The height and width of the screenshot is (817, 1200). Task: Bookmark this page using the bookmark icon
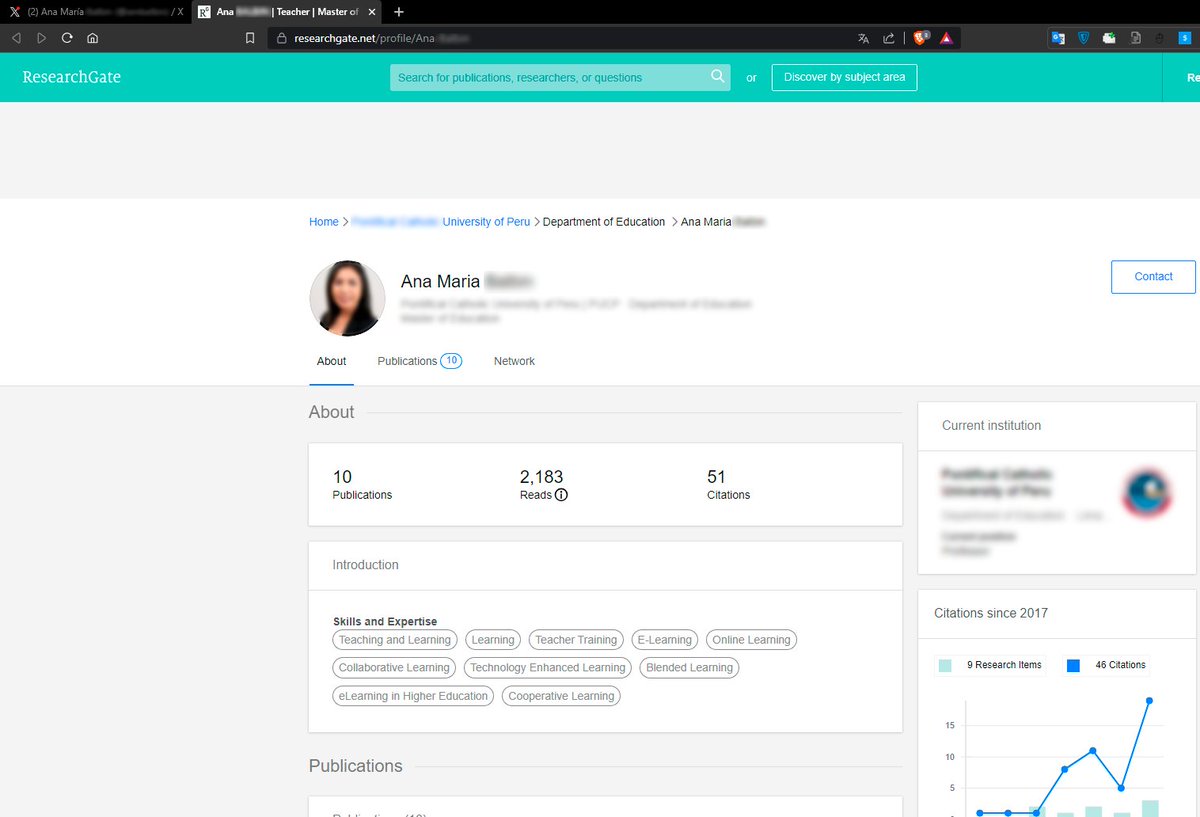250,38
